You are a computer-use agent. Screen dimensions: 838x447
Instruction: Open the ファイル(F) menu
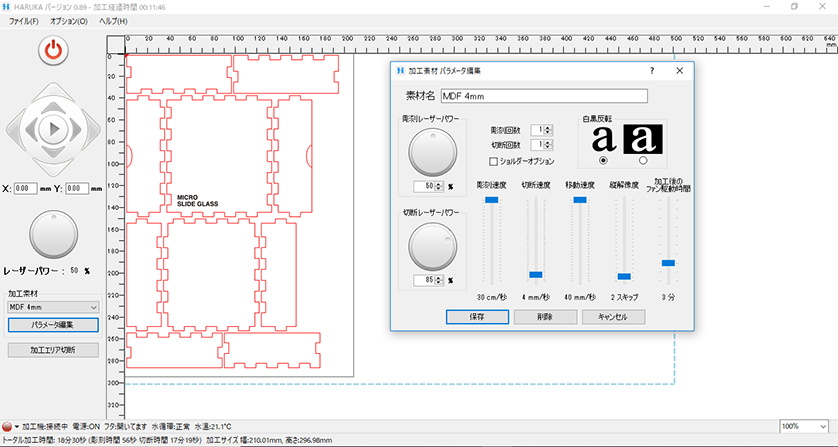[24, 20]
